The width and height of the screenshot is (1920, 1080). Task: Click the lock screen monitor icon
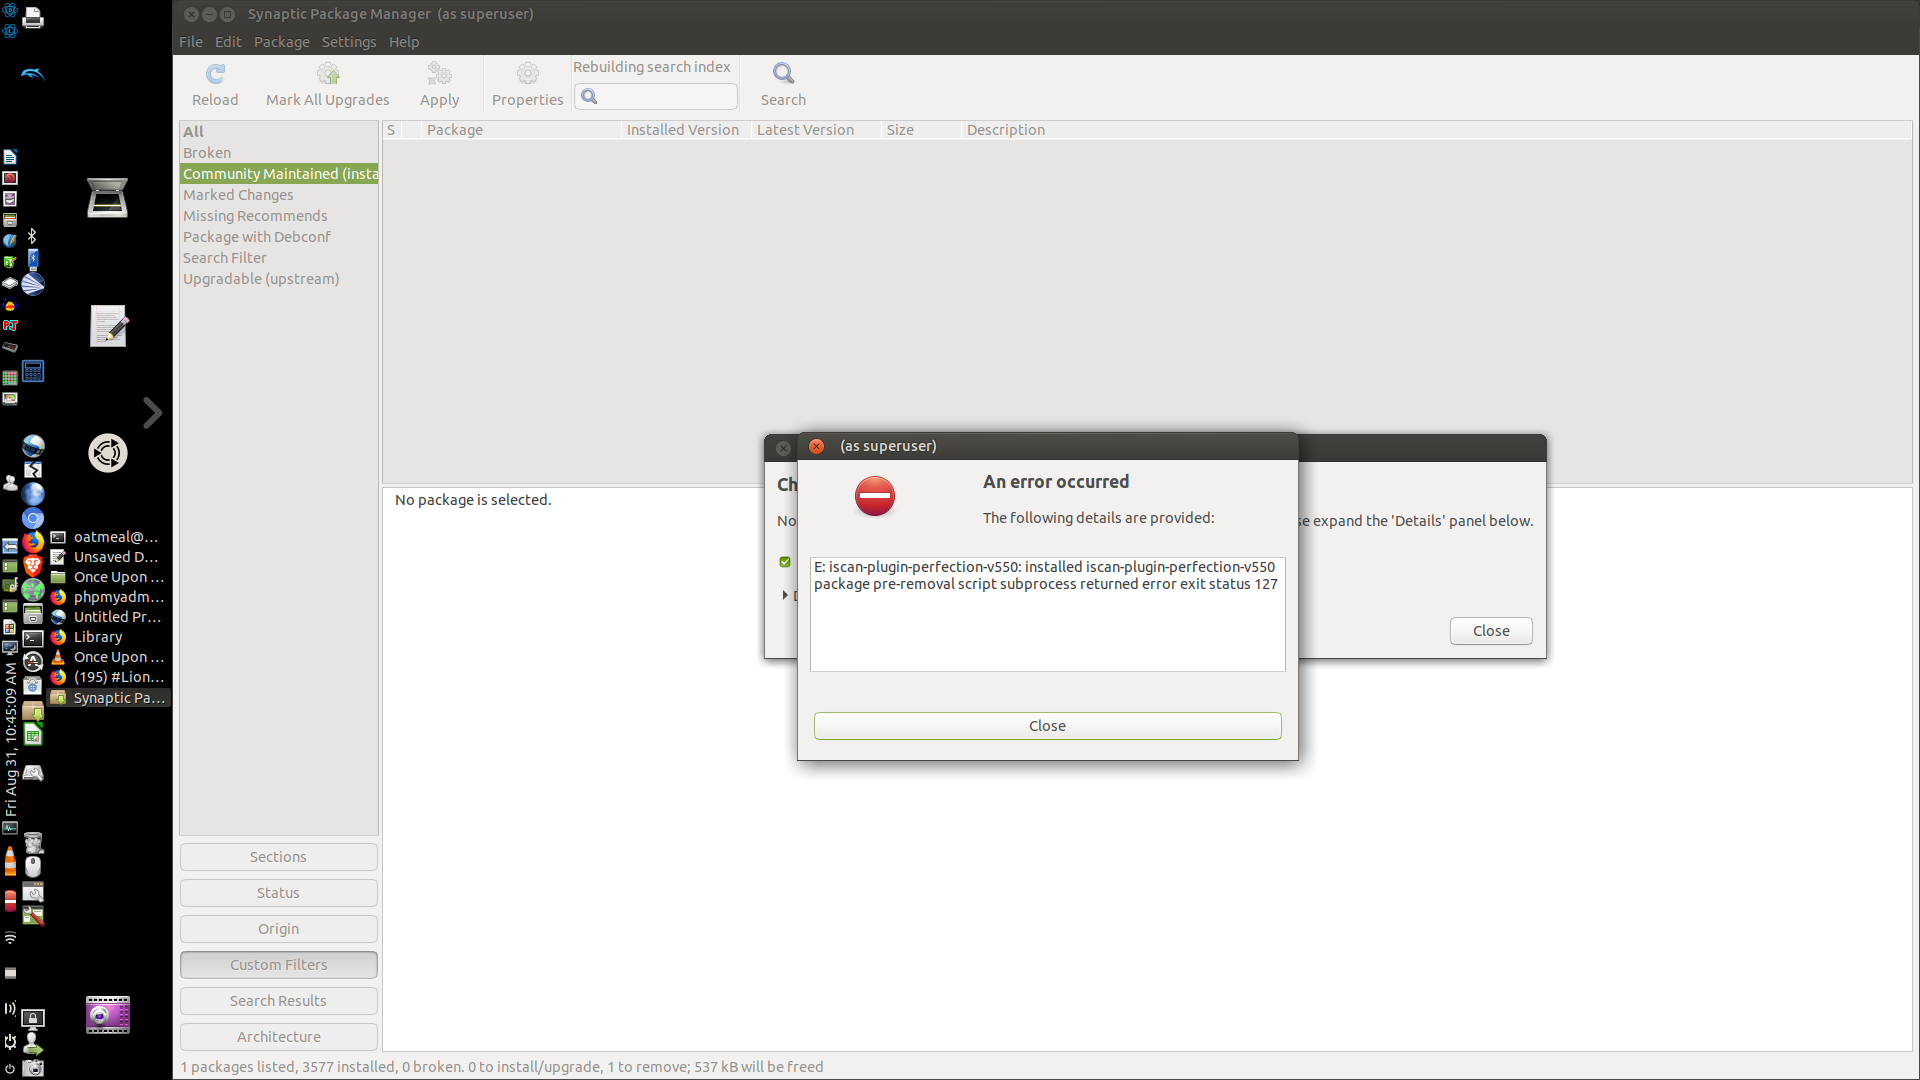pos(33,1019)
